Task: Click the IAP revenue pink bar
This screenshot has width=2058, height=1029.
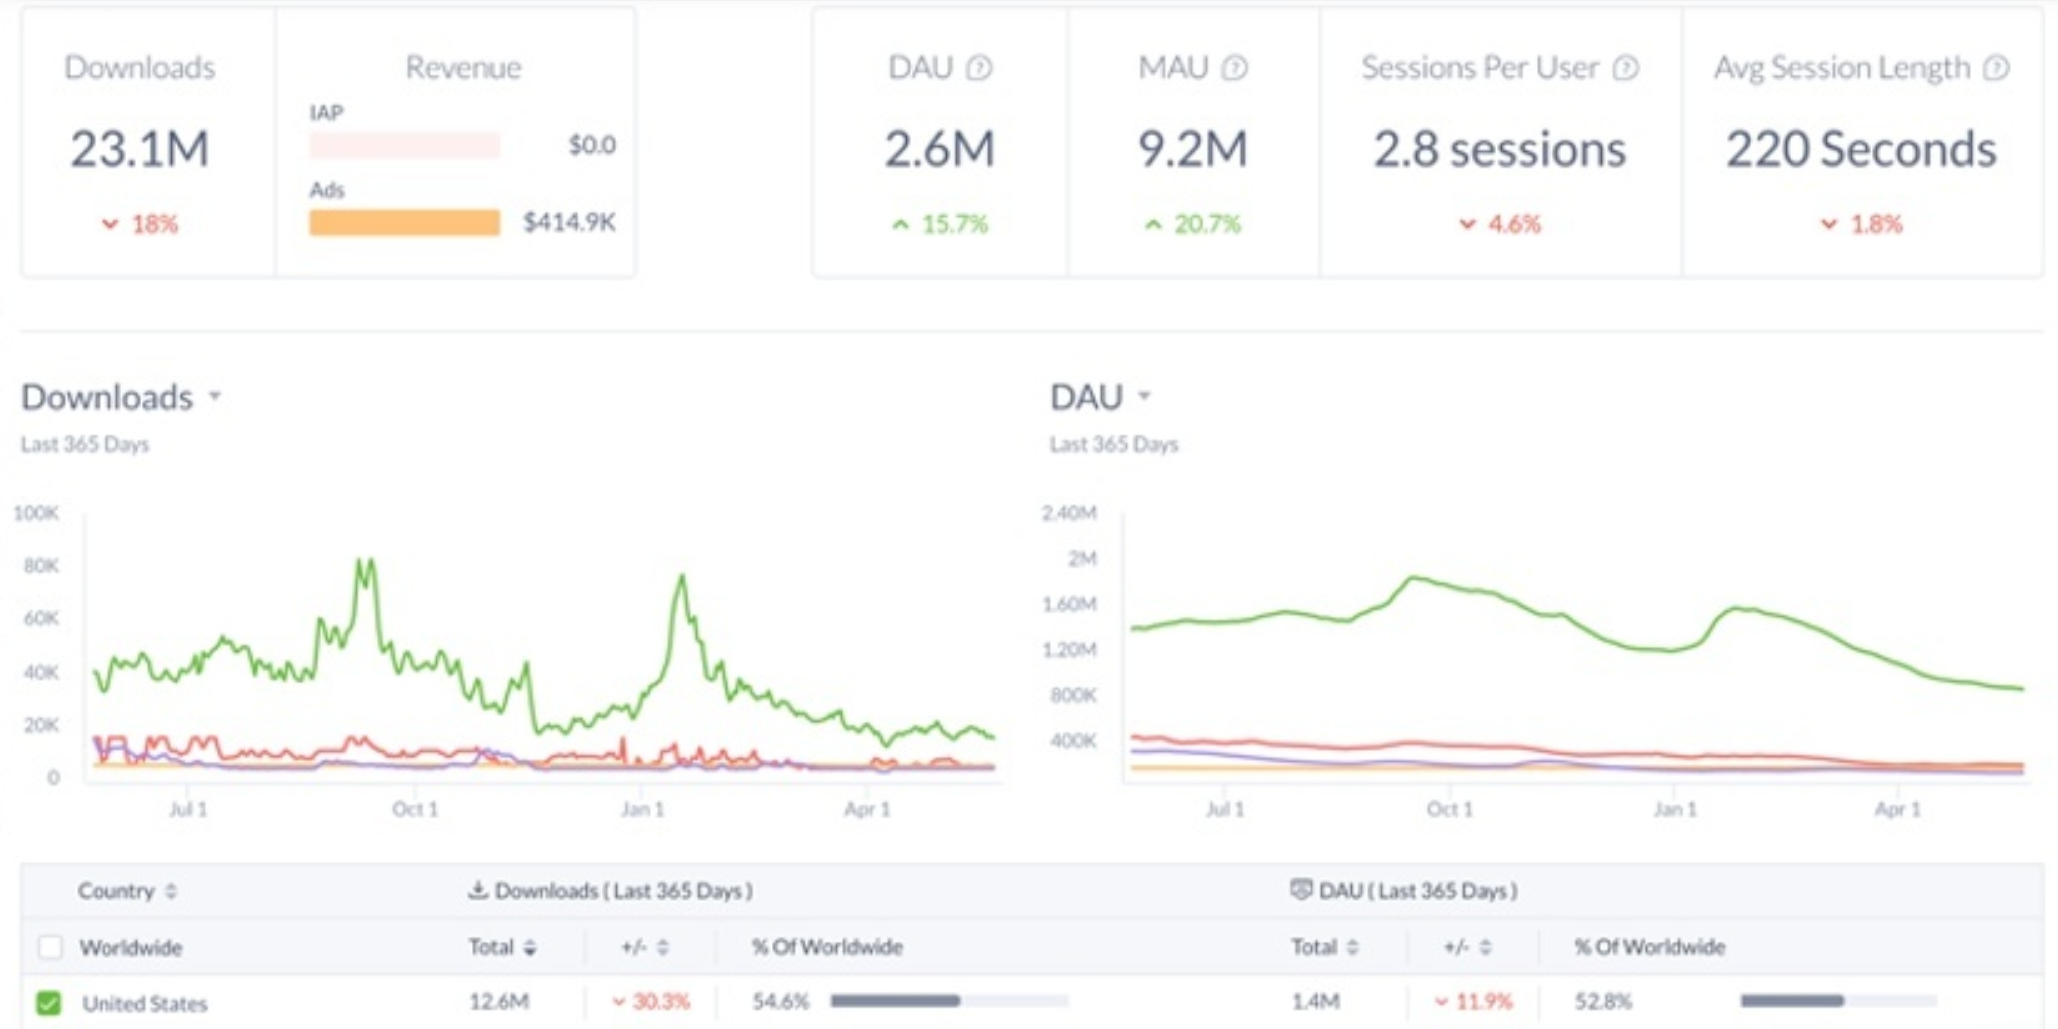Action: coord(404,145)
